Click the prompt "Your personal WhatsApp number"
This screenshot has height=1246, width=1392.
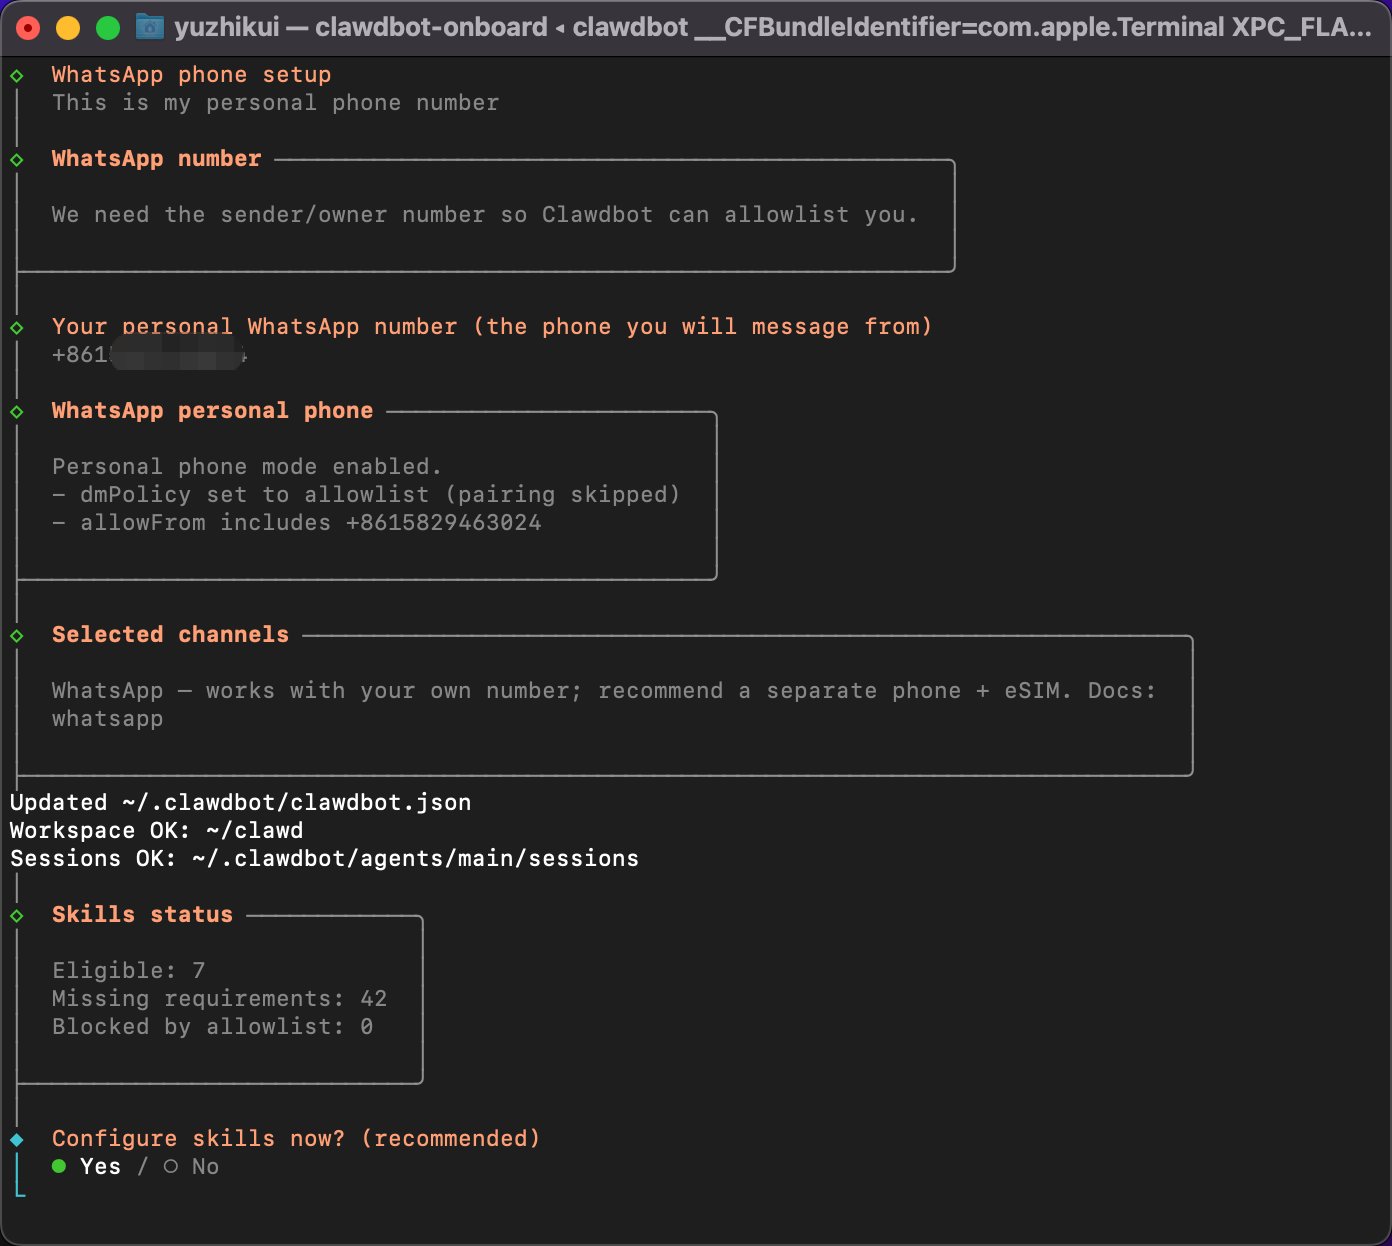pyautogui.click(x=254, y=327)
